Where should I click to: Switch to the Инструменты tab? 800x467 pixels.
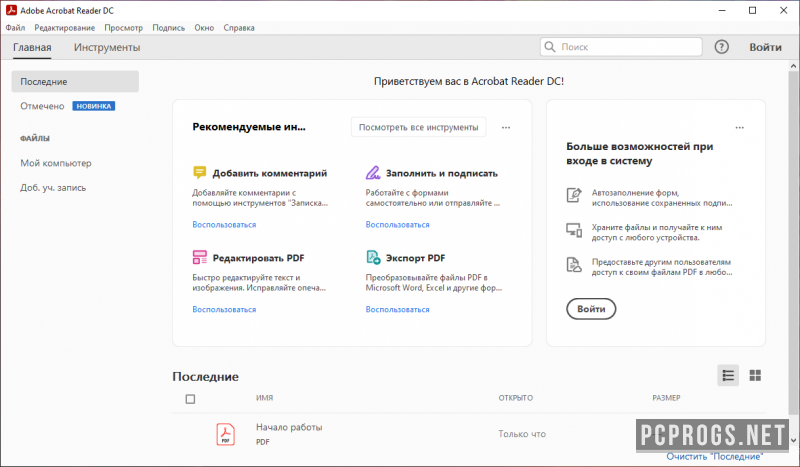coord(107,47)
